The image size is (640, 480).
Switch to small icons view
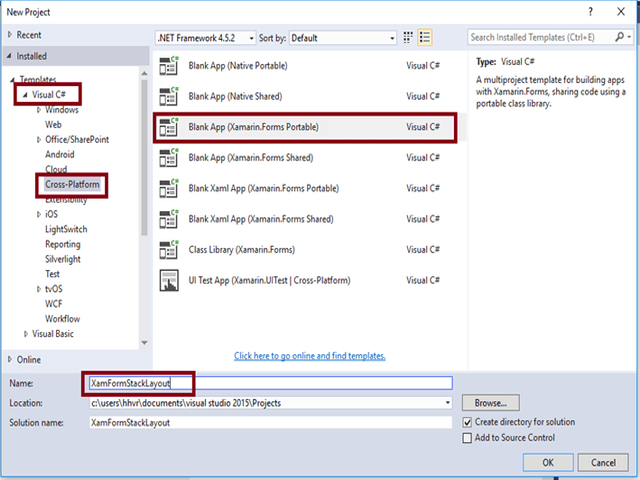pos(408,38)
